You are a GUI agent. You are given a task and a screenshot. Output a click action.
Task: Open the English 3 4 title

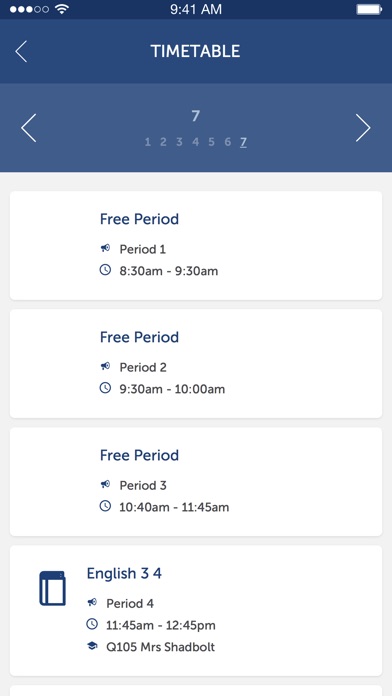coord(124,573)
